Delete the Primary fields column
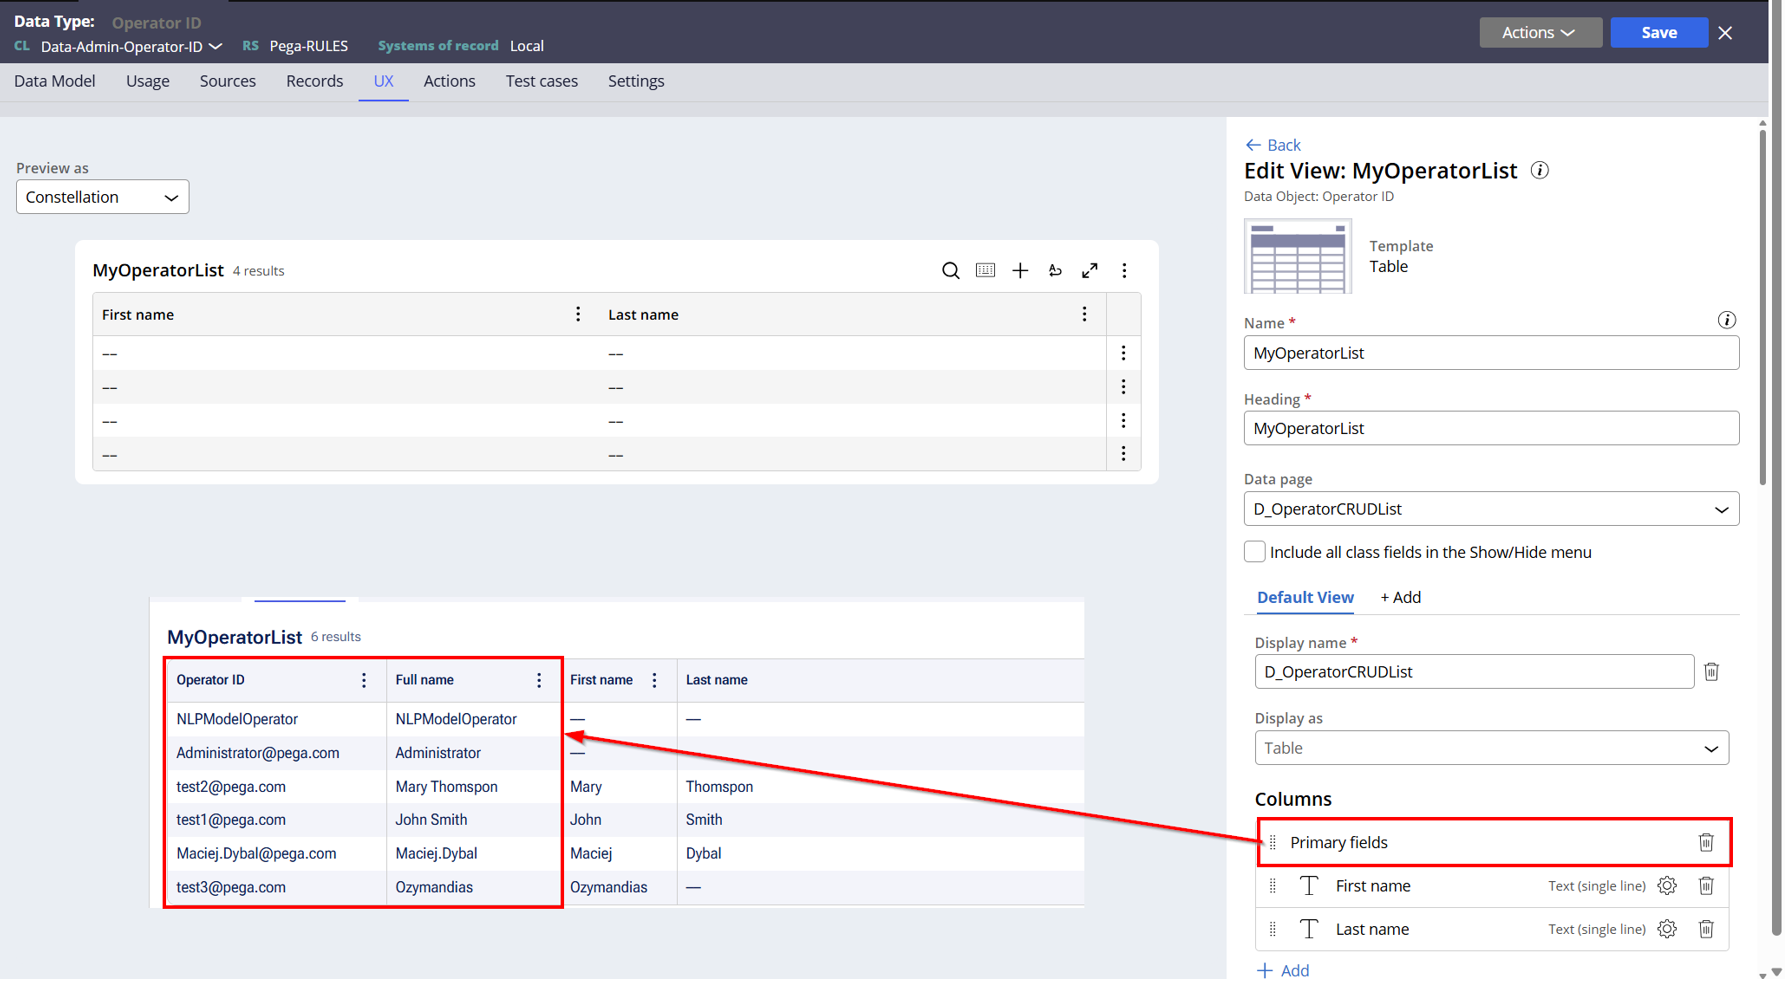This screenshot has width=1785, height=983. point(1707,842)
